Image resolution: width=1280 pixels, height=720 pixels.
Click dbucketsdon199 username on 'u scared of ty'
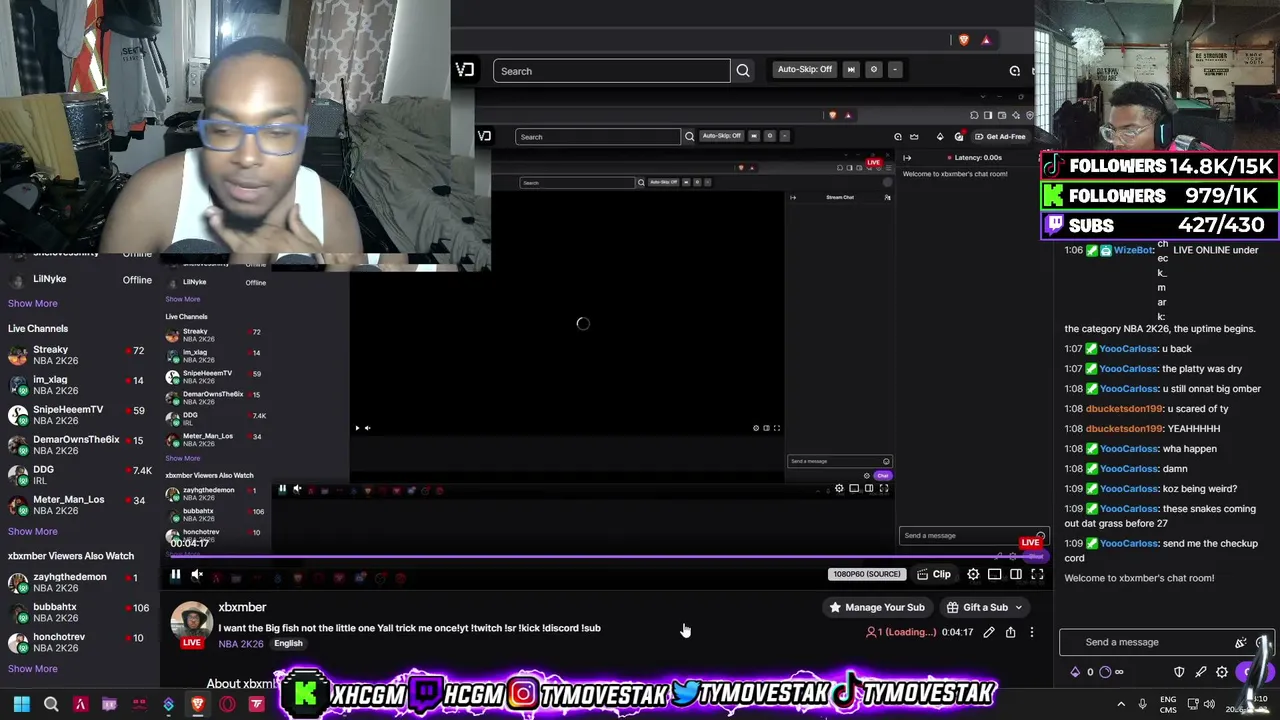tap(1124, 409)
